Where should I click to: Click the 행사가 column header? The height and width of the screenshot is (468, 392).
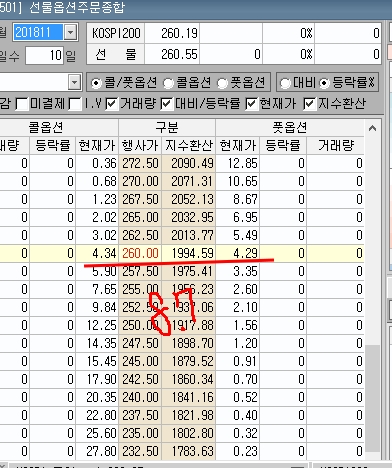tap(140, 145)
